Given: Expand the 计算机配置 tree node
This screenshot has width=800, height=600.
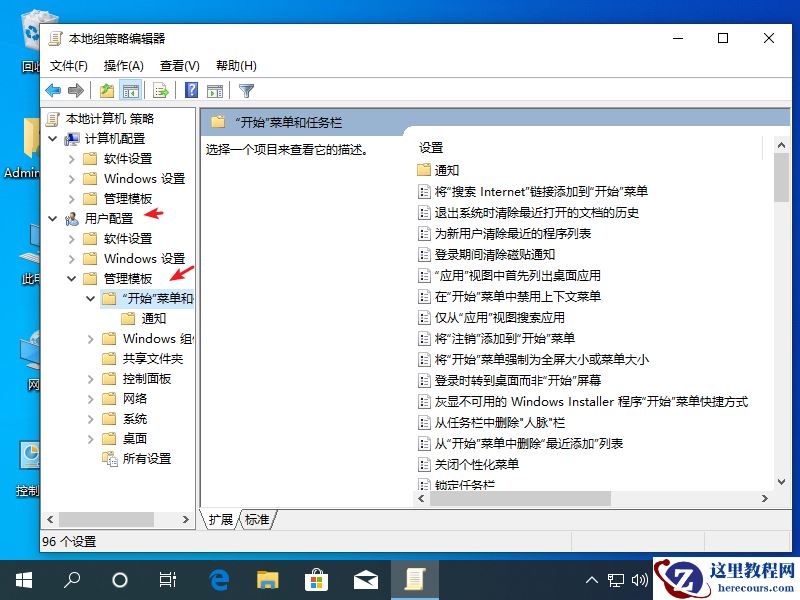Looking at the screenshot, I should pyautogui.click(x=54, y=137).
